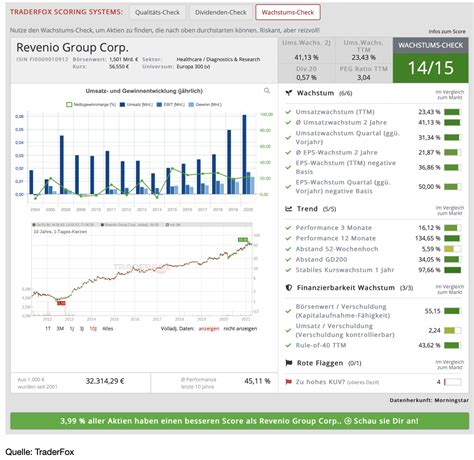The width and height of the screenshot is (474, 460).
Task: Click checkmark next to Umsatzwachstum Quartal
Action: click(x=288, y=137)
